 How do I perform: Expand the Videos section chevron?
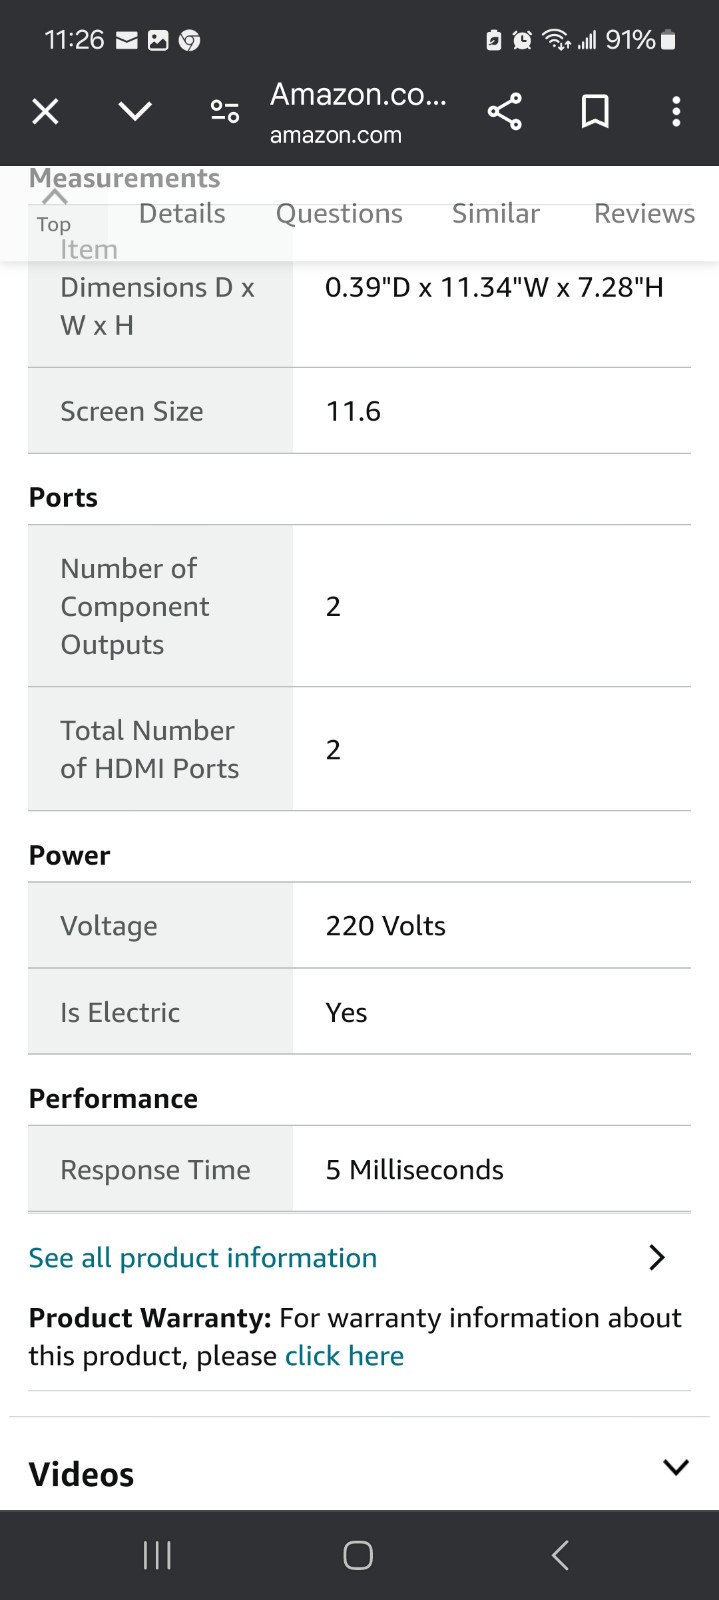[x=676, y=1467]
